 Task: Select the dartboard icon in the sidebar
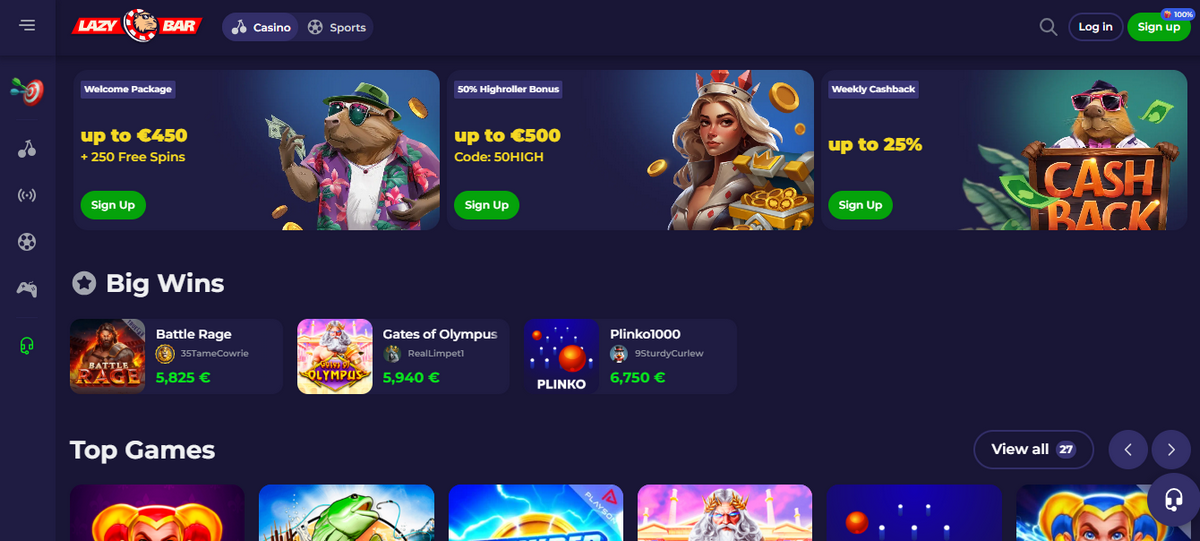tap(27, 91)
